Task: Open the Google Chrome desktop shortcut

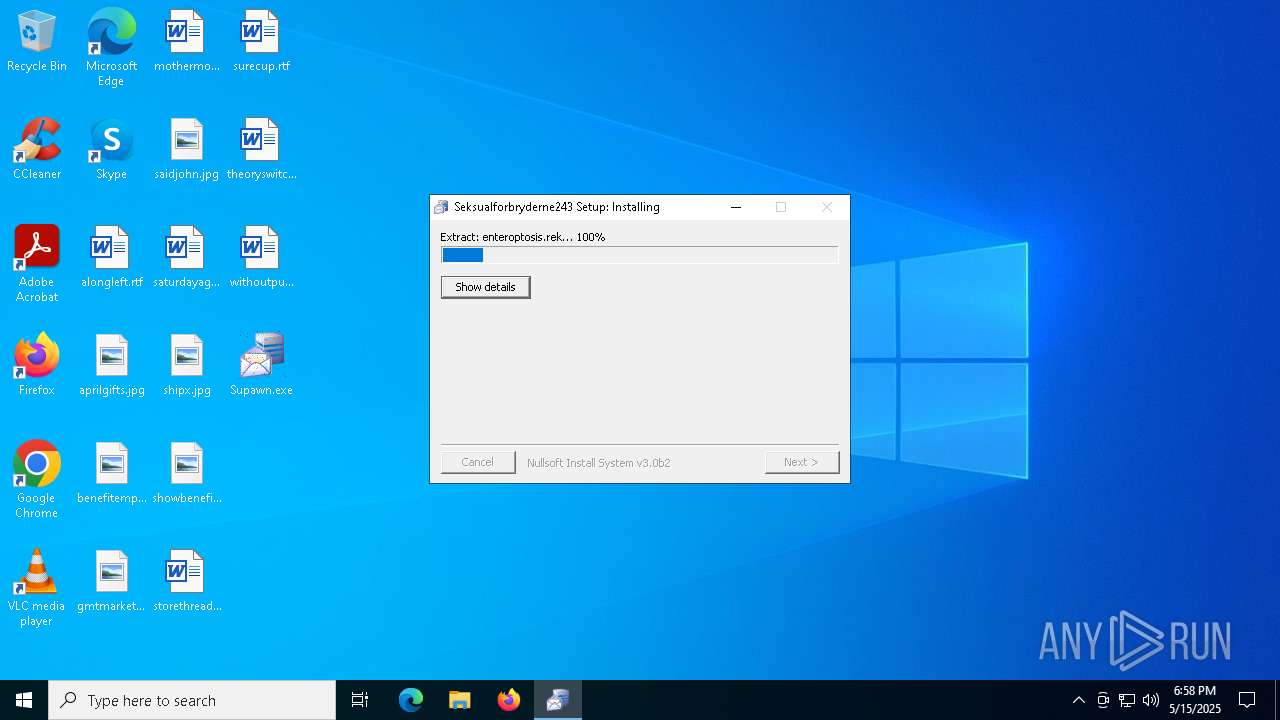Action: coord(37,480)
